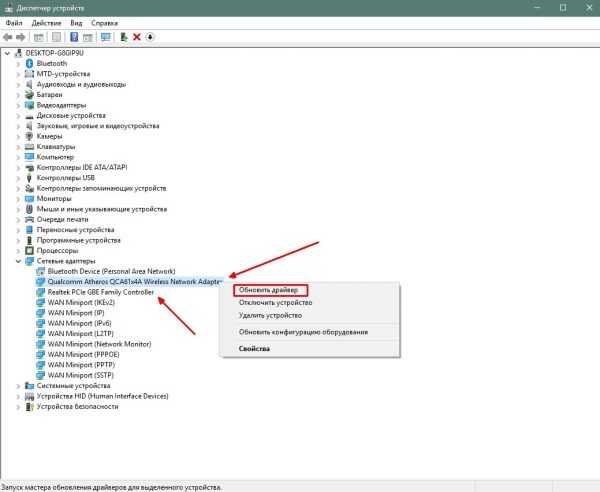The height and width of the screenshot is (492, 600).
Task: Click the red X uninstall device toolbar icon
Action: (x=137, y=37)
